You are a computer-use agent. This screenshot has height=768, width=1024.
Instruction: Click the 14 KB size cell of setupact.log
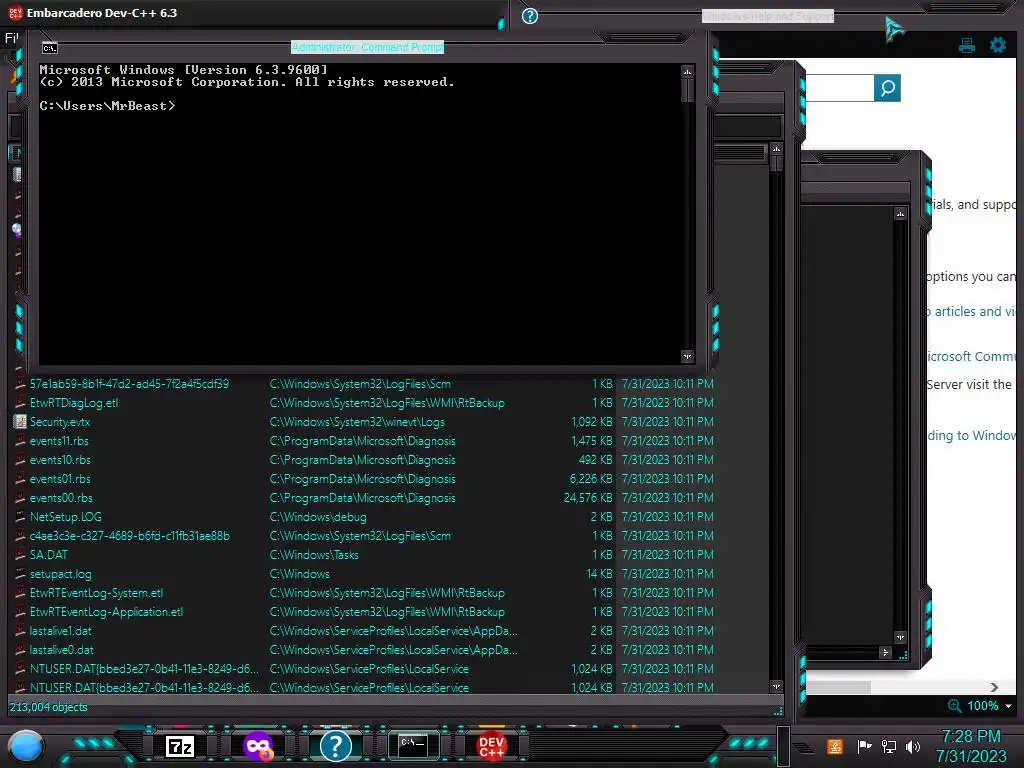600,574
